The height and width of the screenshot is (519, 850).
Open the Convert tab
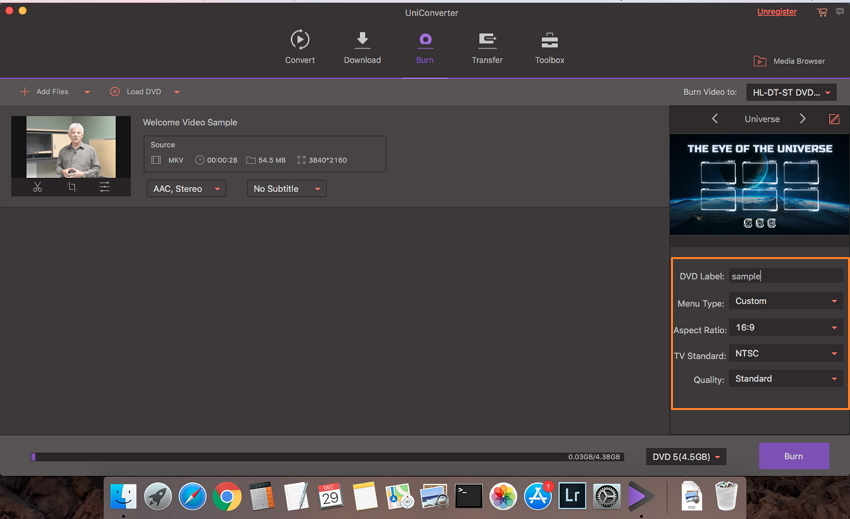tap(300, 47)
